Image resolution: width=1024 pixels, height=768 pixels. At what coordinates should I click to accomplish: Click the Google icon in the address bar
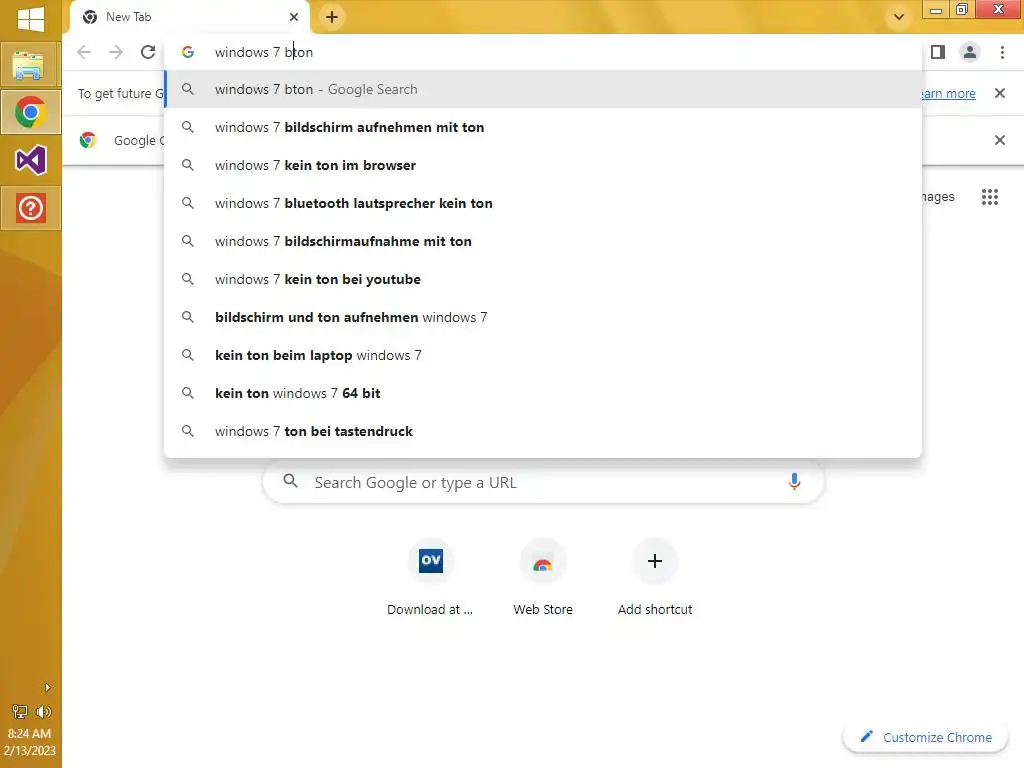point(188,52)
